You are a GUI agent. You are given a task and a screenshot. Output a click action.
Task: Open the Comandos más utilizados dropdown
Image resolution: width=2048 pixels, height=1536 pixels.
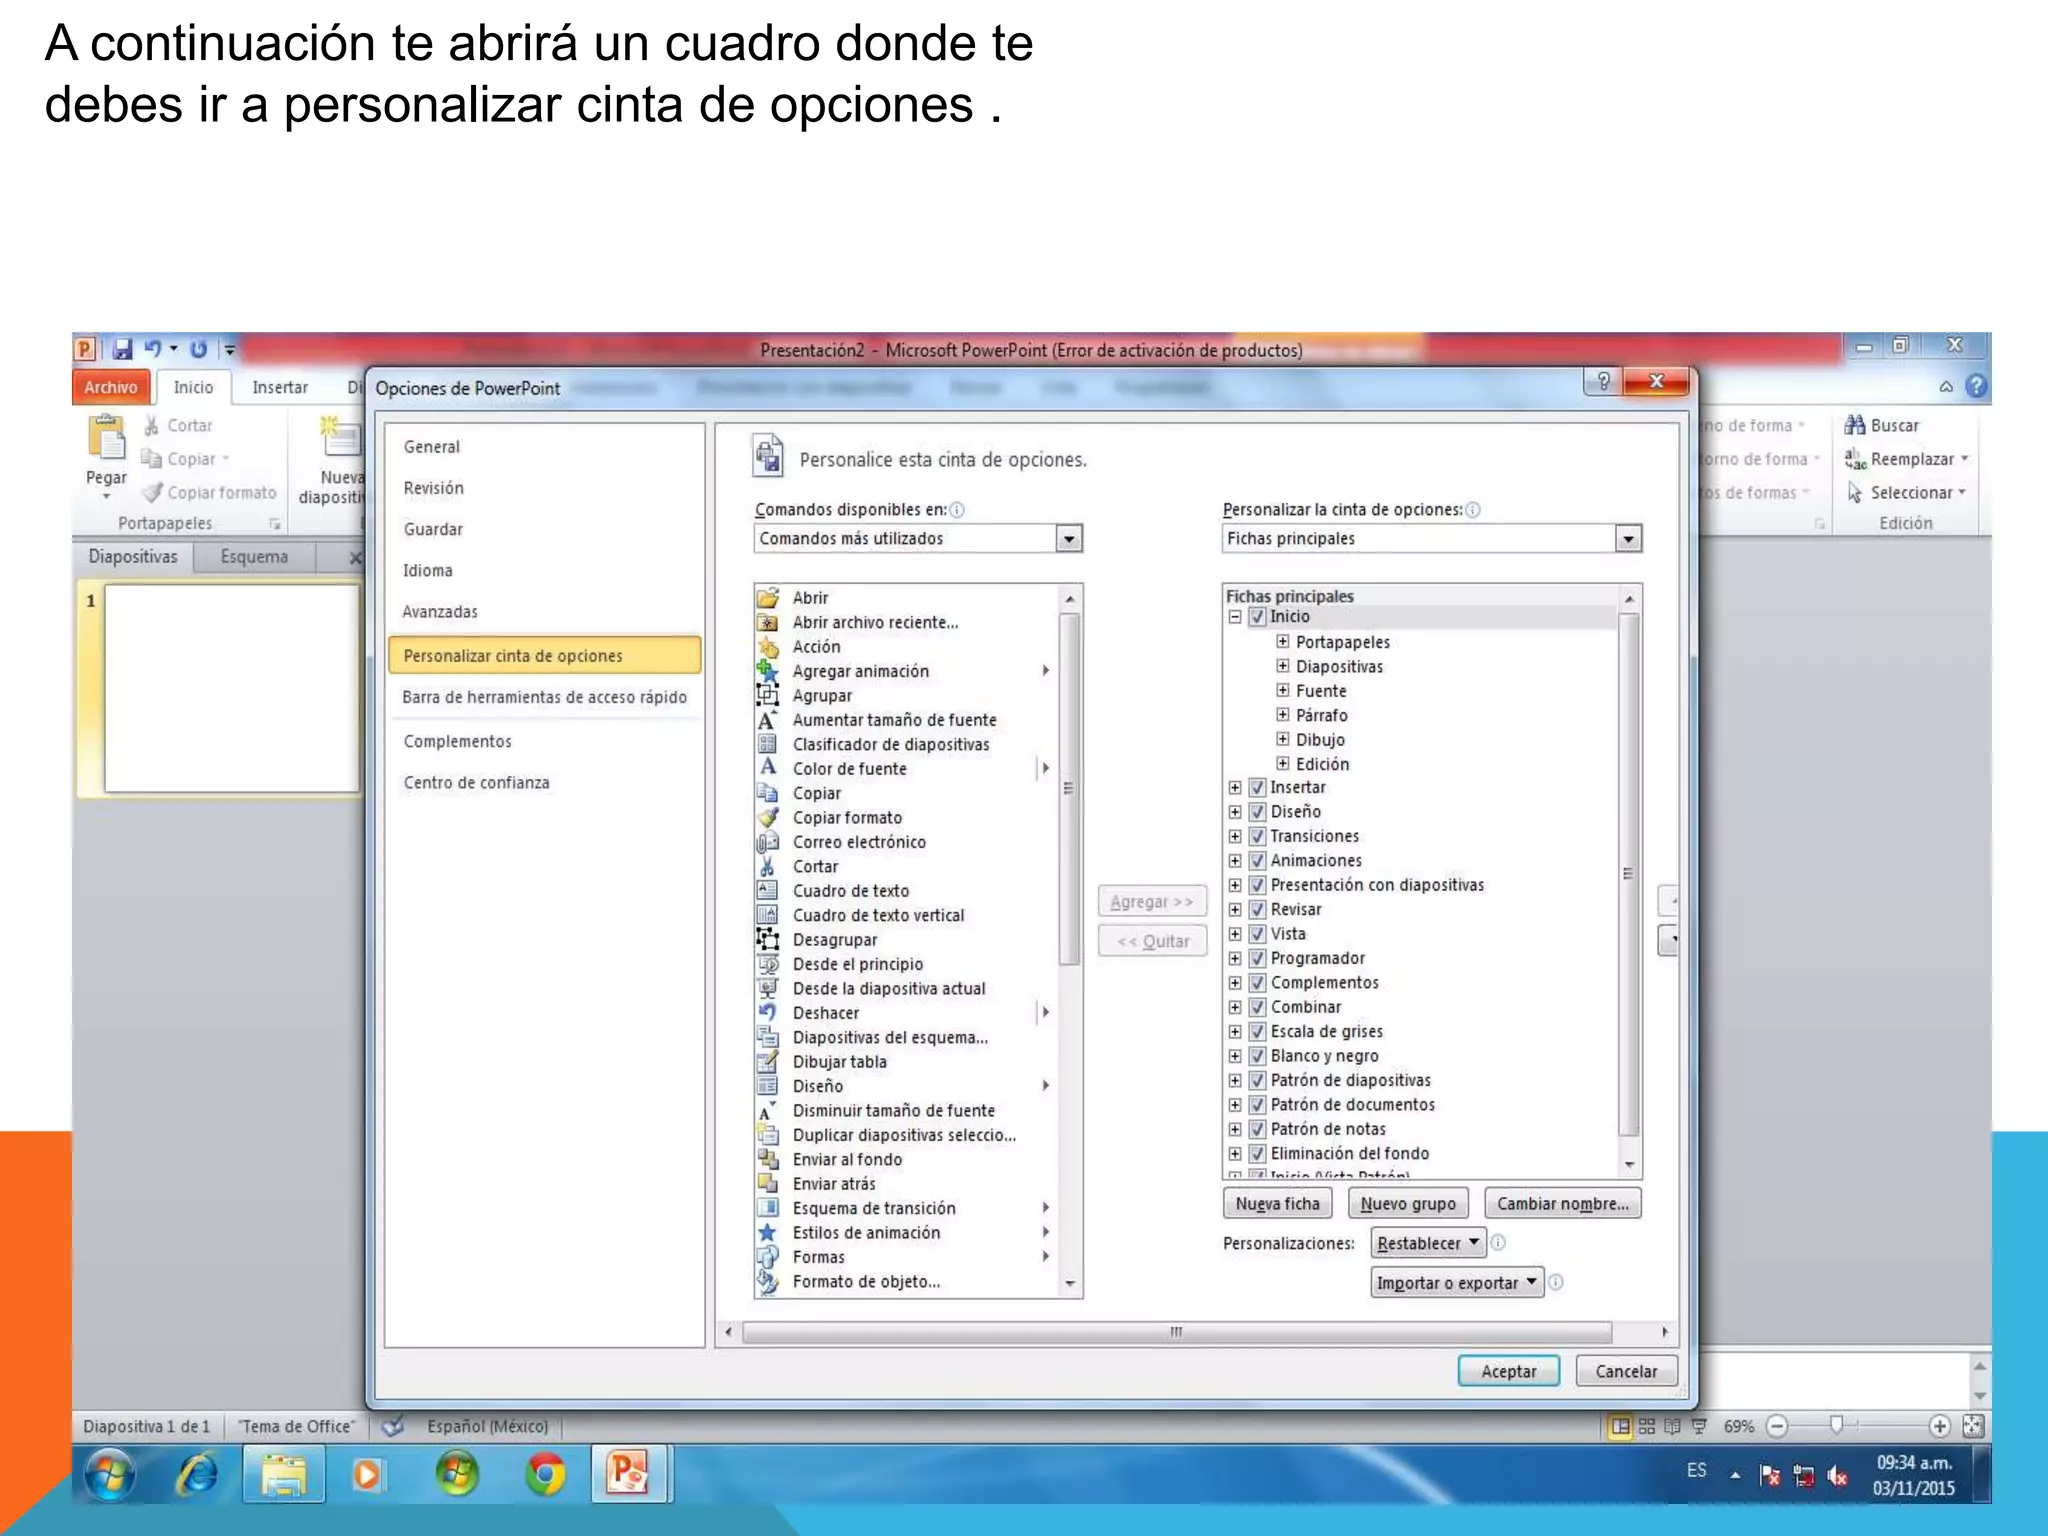coord(1069,539)
